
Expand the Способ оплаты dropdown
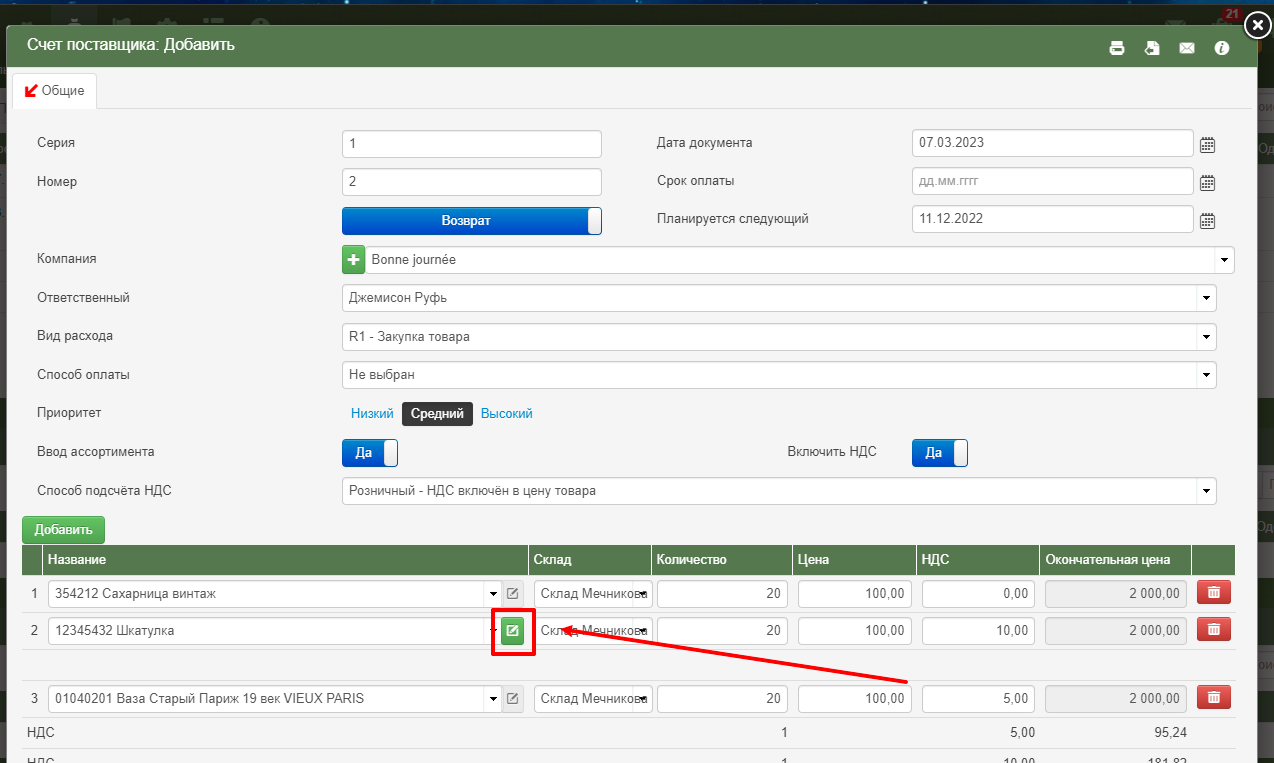[x=1207, y=375]
